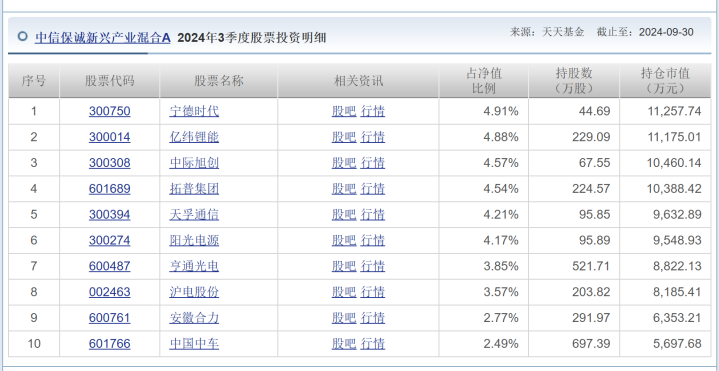Click stock code 600761
The image size is (719, 371).
point(110,318)
